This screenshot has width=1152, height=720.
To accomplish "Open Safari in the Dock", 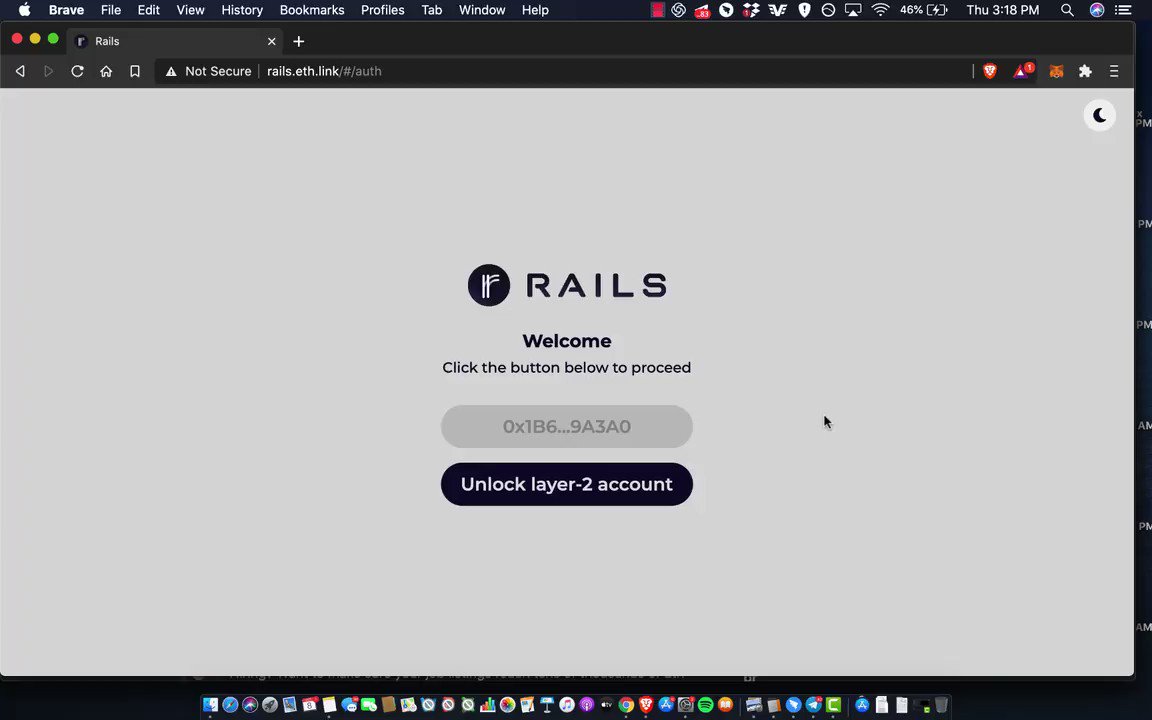I will 230,705.
